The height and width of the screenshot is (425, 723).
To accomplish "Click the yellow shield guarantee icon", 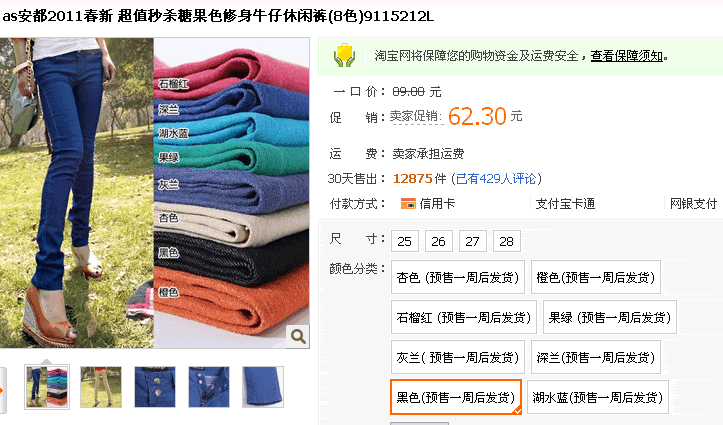I will point(344,56).
